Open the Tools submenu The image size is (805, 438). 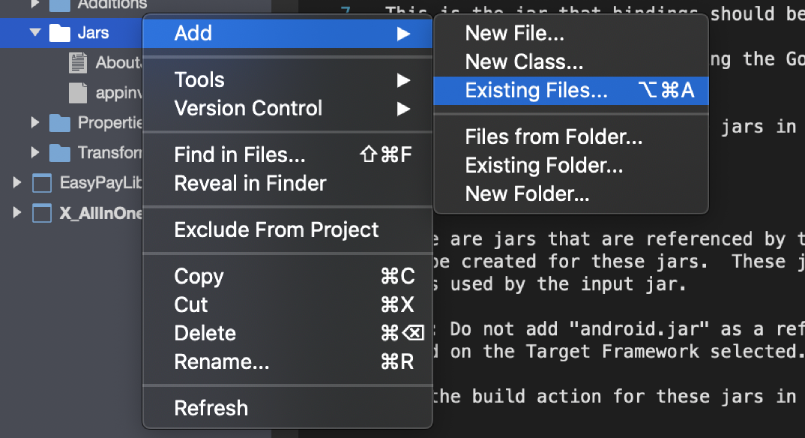pos(288,80)
